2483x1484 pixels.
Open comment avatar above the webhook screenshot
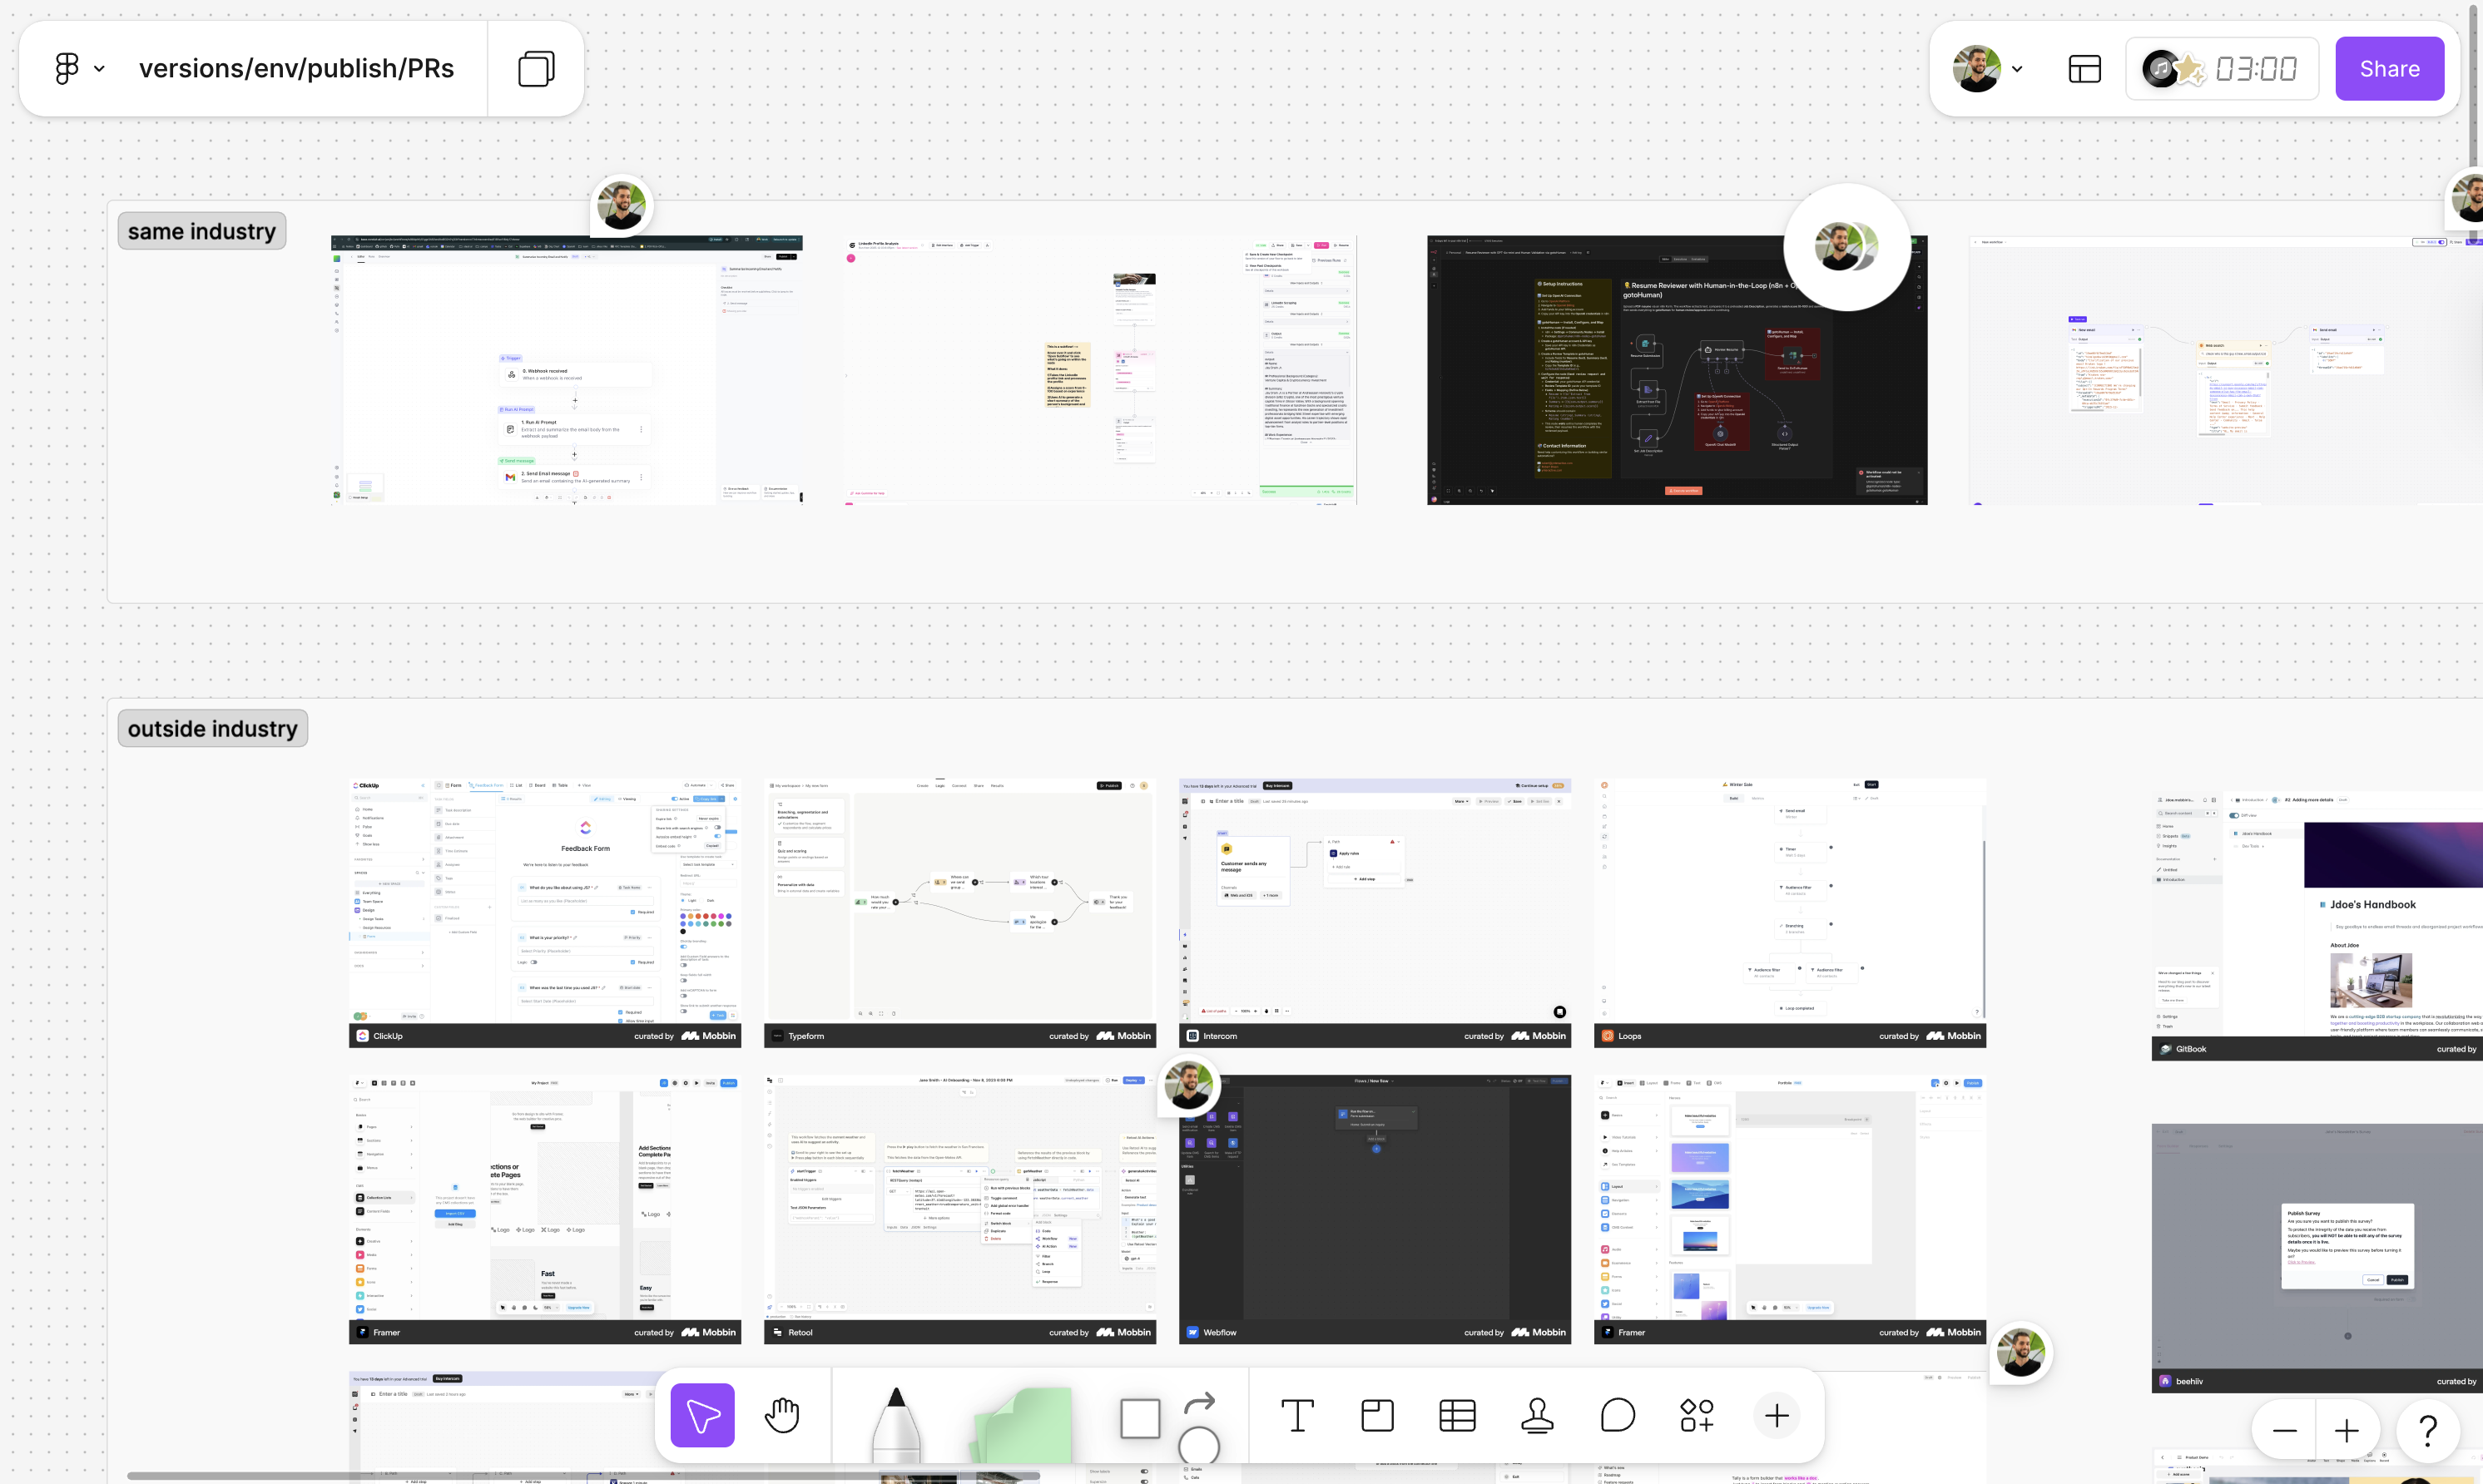tap(621, 205)
